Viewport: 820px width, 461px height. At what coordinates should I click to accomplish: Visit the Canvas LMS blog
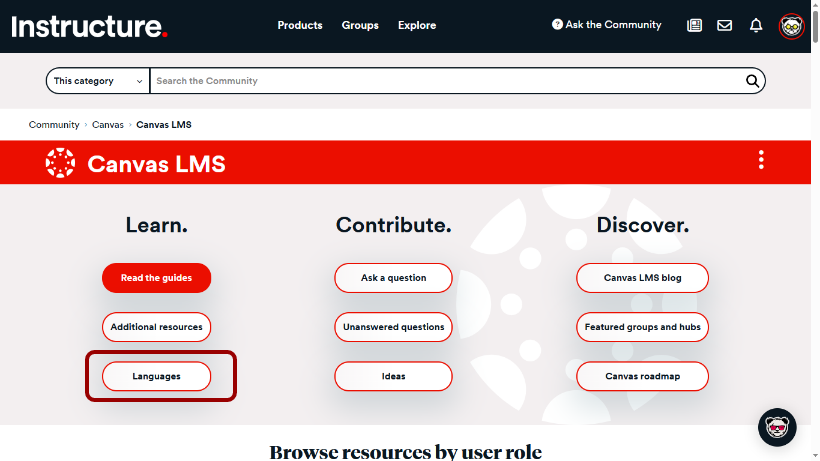tap(642, 278)
